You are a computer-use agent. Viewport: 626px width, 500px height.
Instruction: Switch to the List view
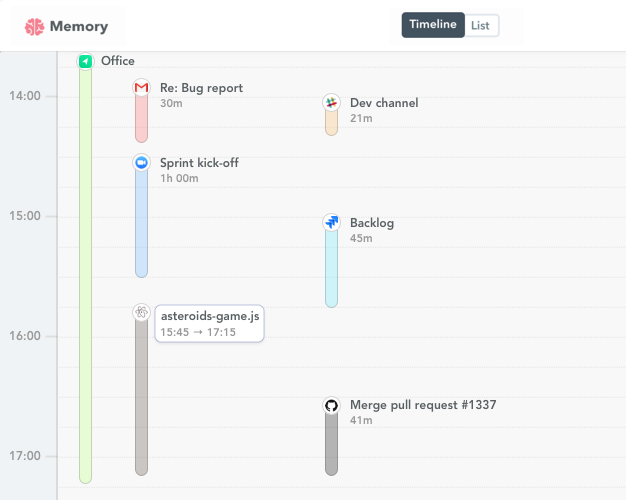click(x=481, y=25)
